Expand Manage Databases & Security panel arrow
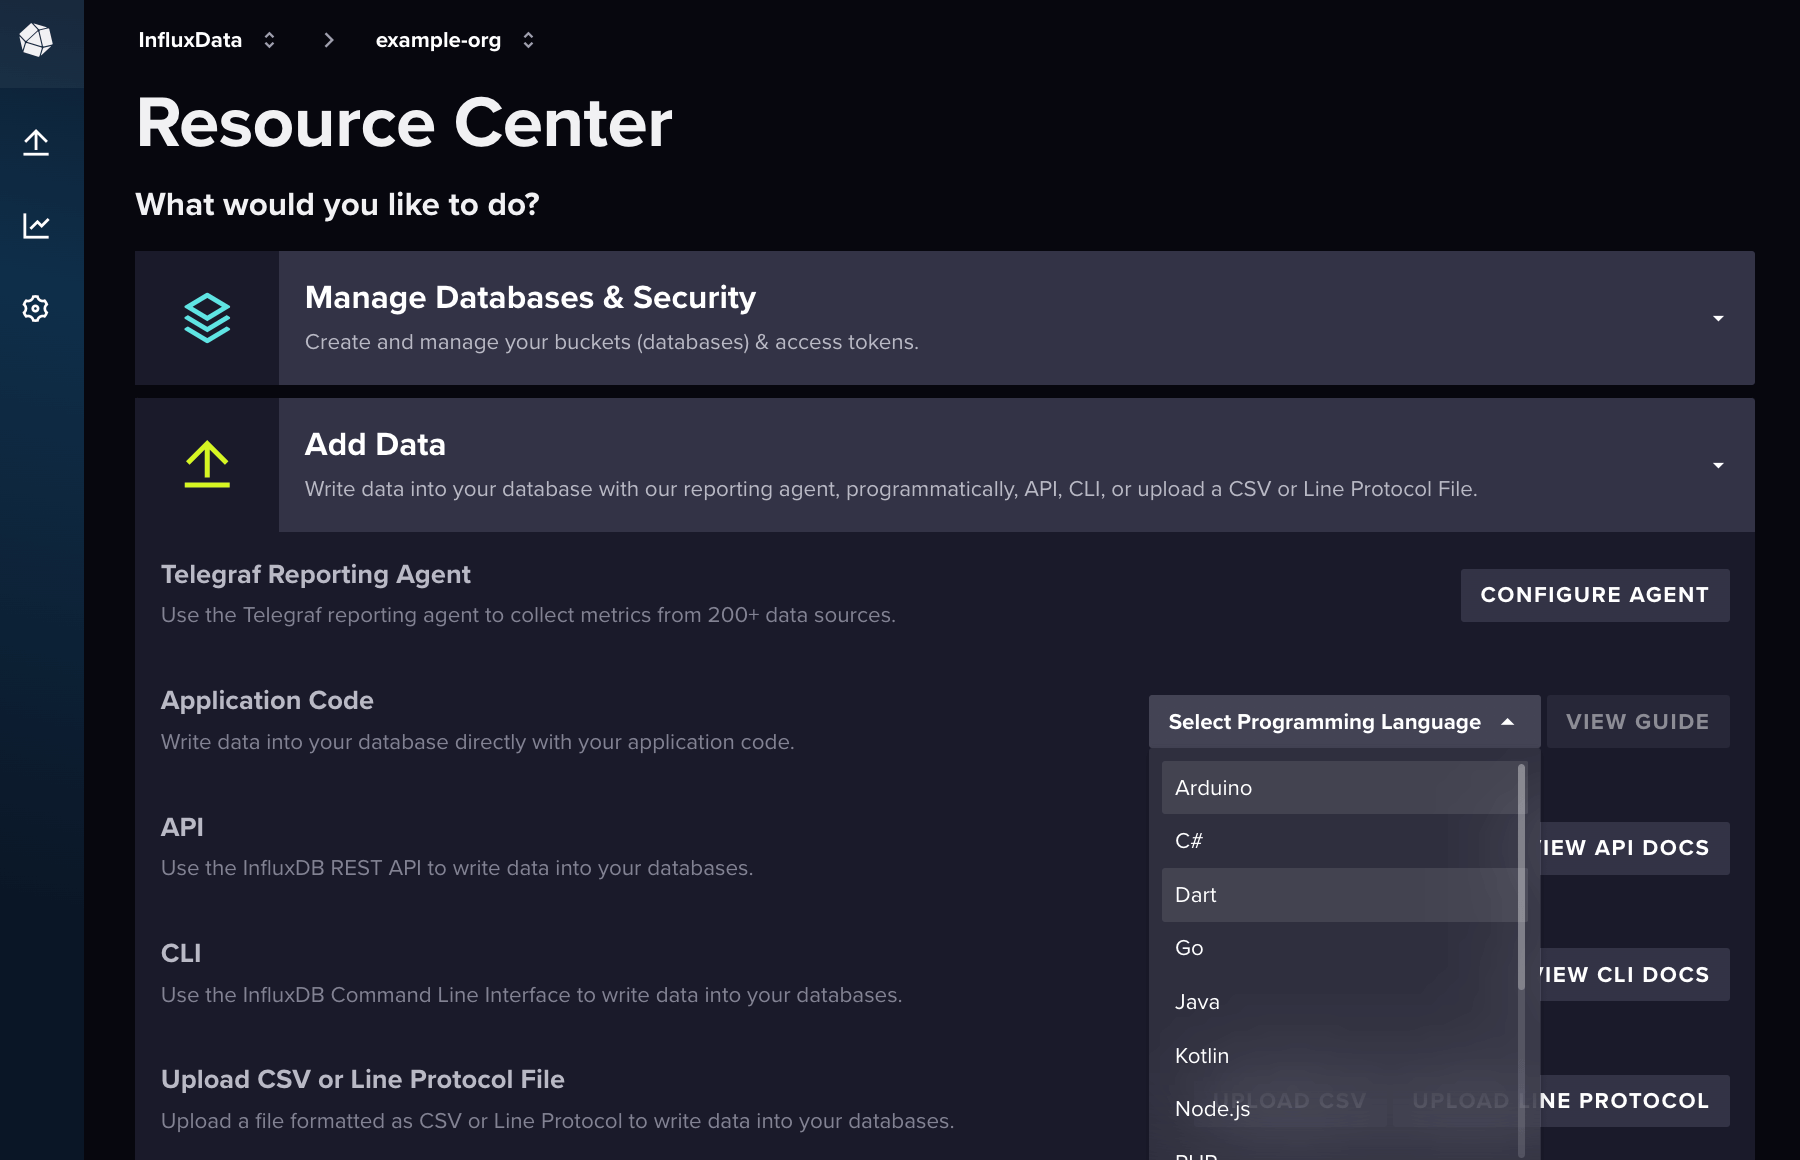Image resolution: width=1800 pixels, height=1160 pixels. pyautogui.click(x=1718, y=318)
